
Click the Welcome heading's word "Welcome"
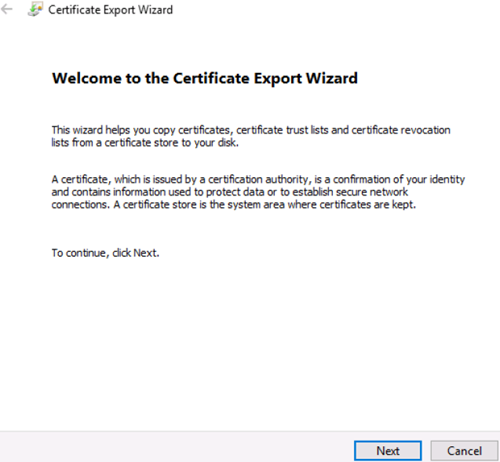point(87,78)
